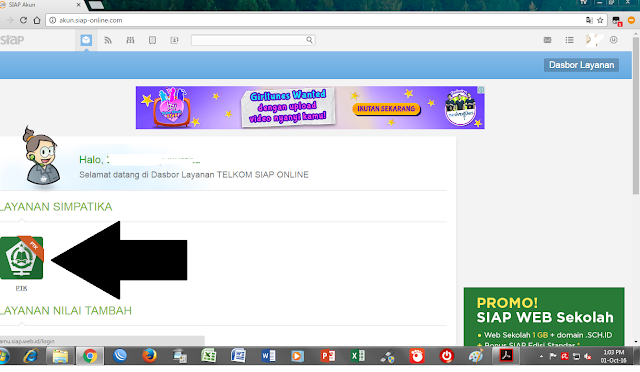
Task: Click the community group icon in SIAP navbar
Action: click(x=130, y=40)
